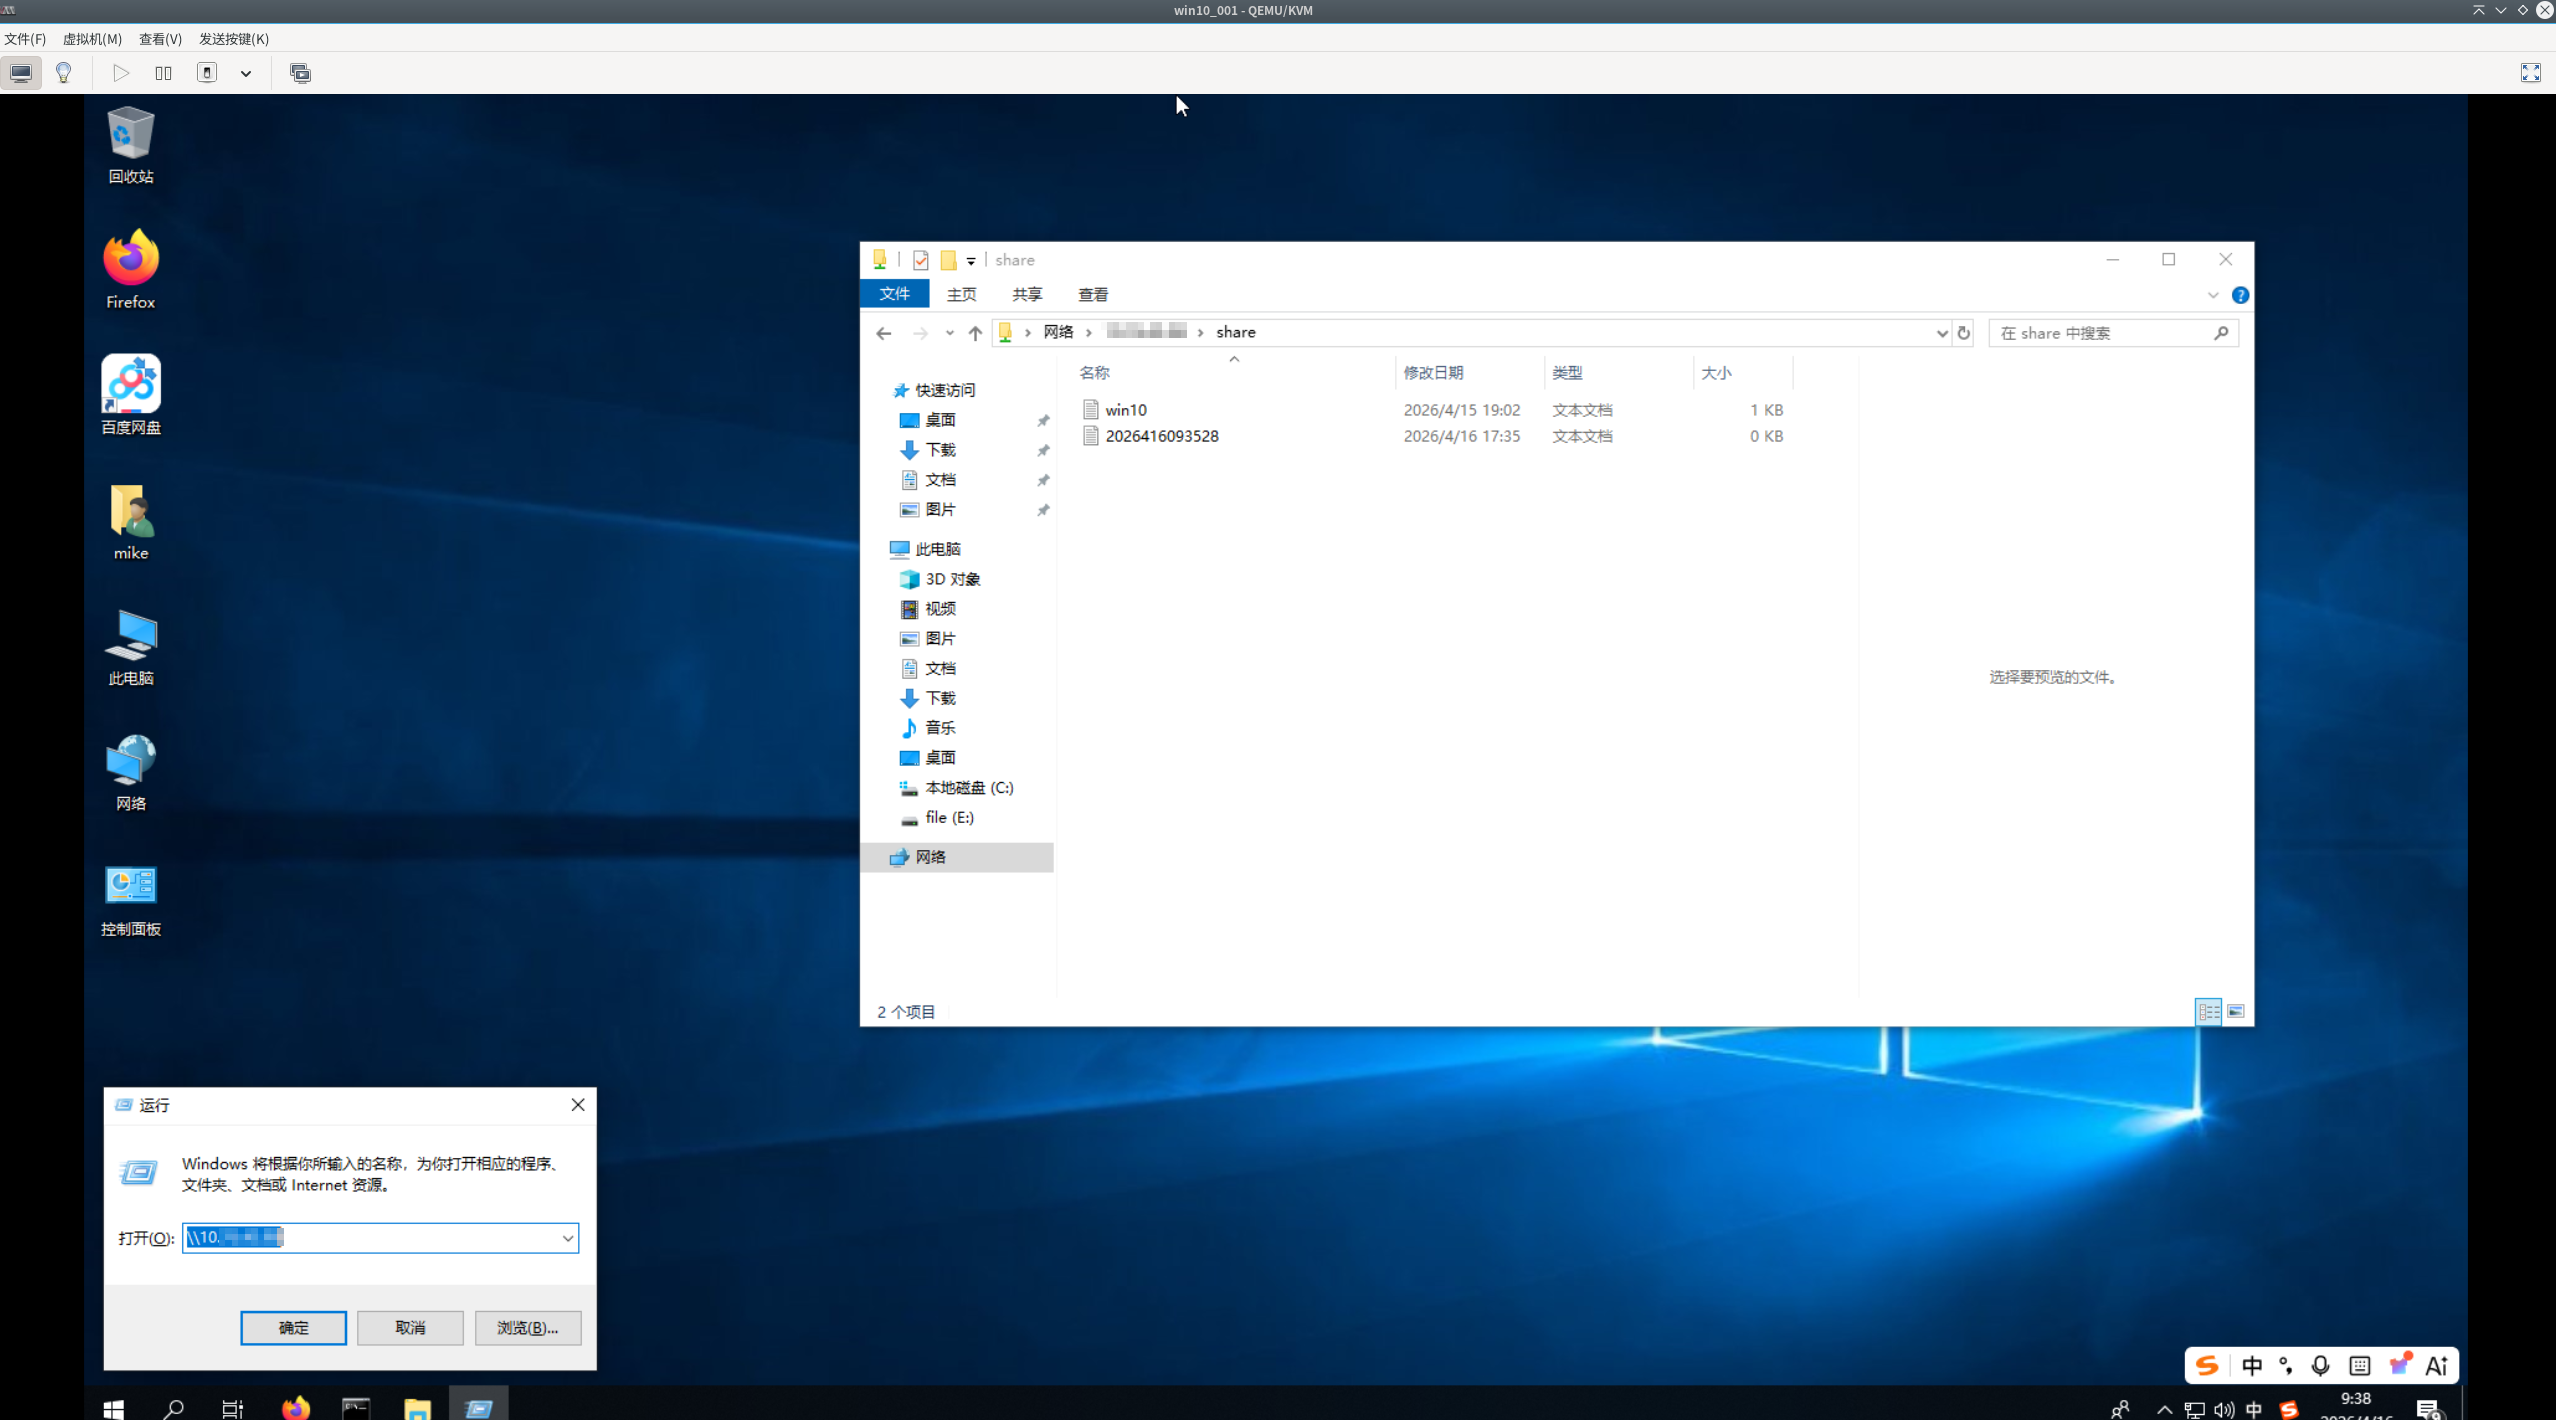This screenshot has height=1420, width=2556.
Task: Switch to large icons view toggle
Action: coord(2236,1011)
